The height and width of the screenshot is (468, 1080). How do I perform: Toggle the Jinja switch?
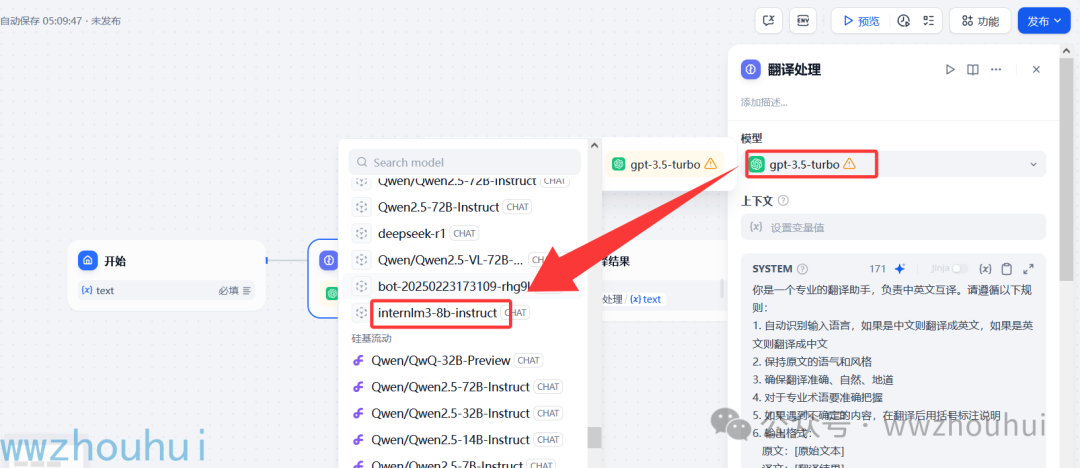coord(959,269)
